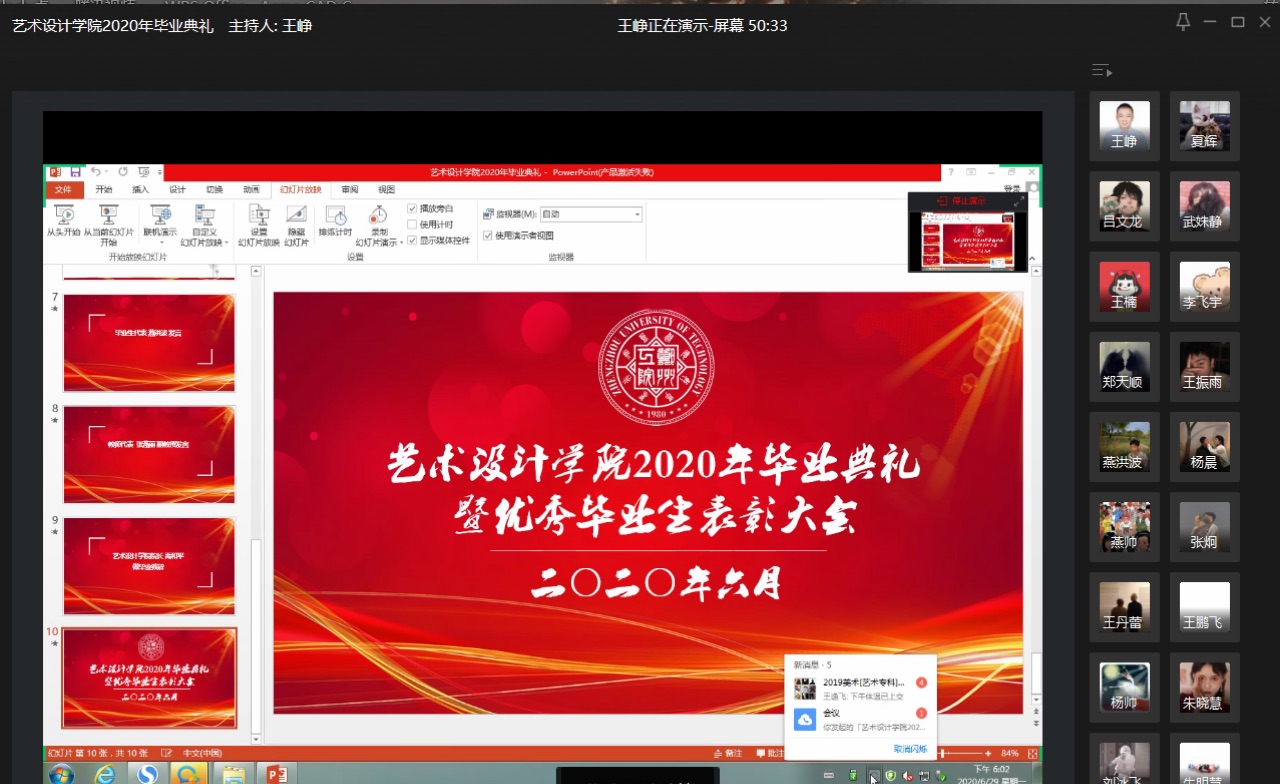Switch to the 插入 ribbon tab
The height and width of the screenshot is (784, 1280).
click(x=140, y=189)
